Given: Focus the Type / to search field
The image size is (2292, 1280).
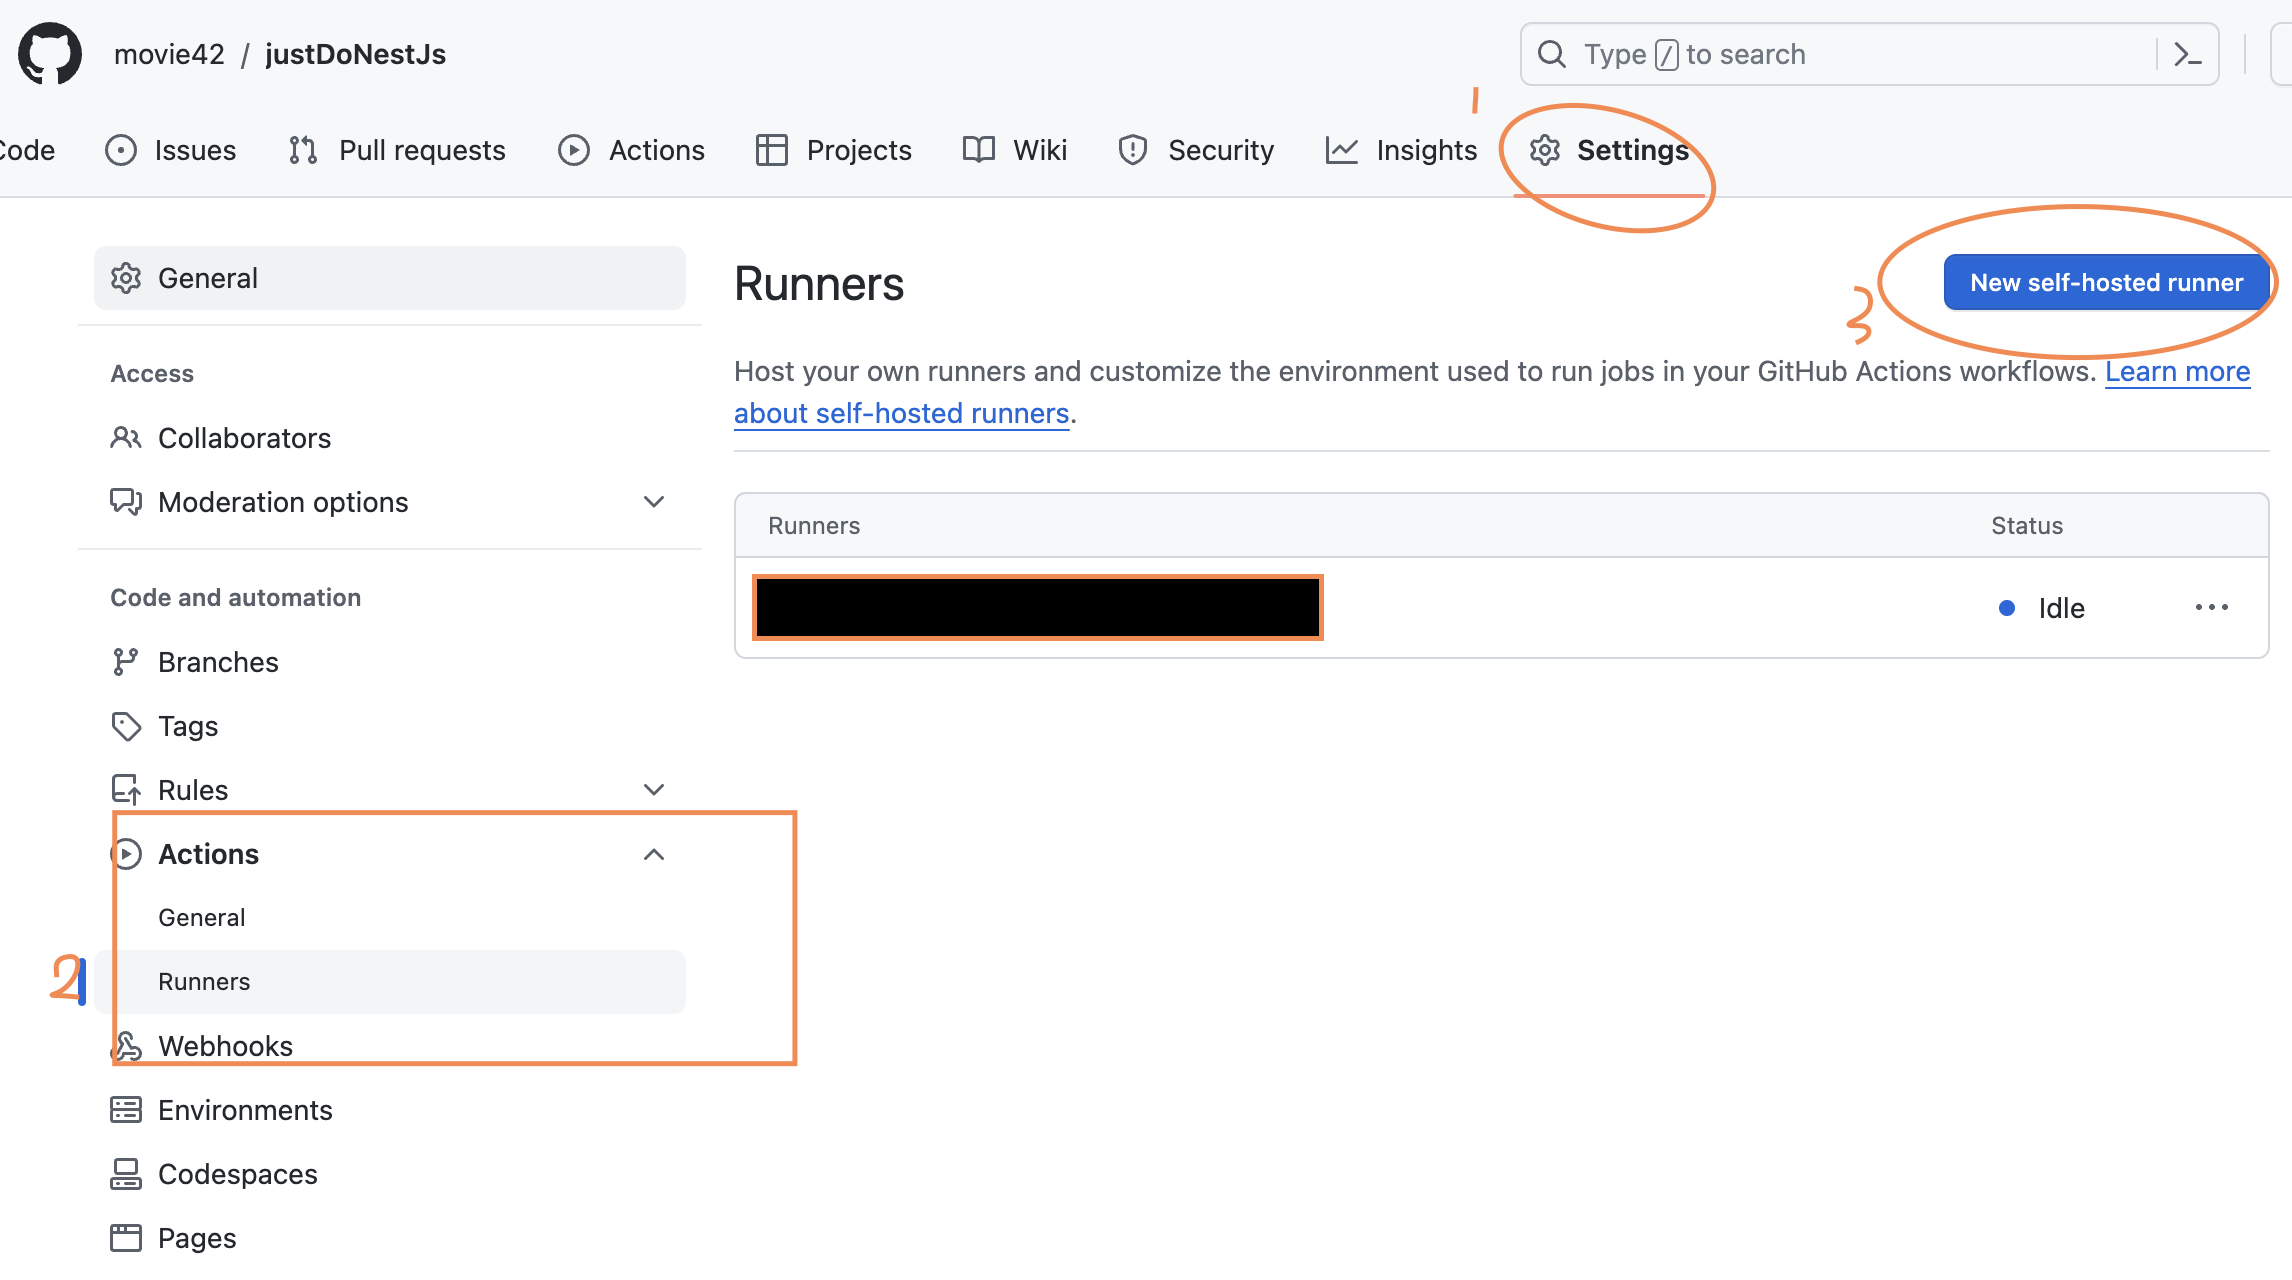Looking at the screenshot, I should 1870,54.
